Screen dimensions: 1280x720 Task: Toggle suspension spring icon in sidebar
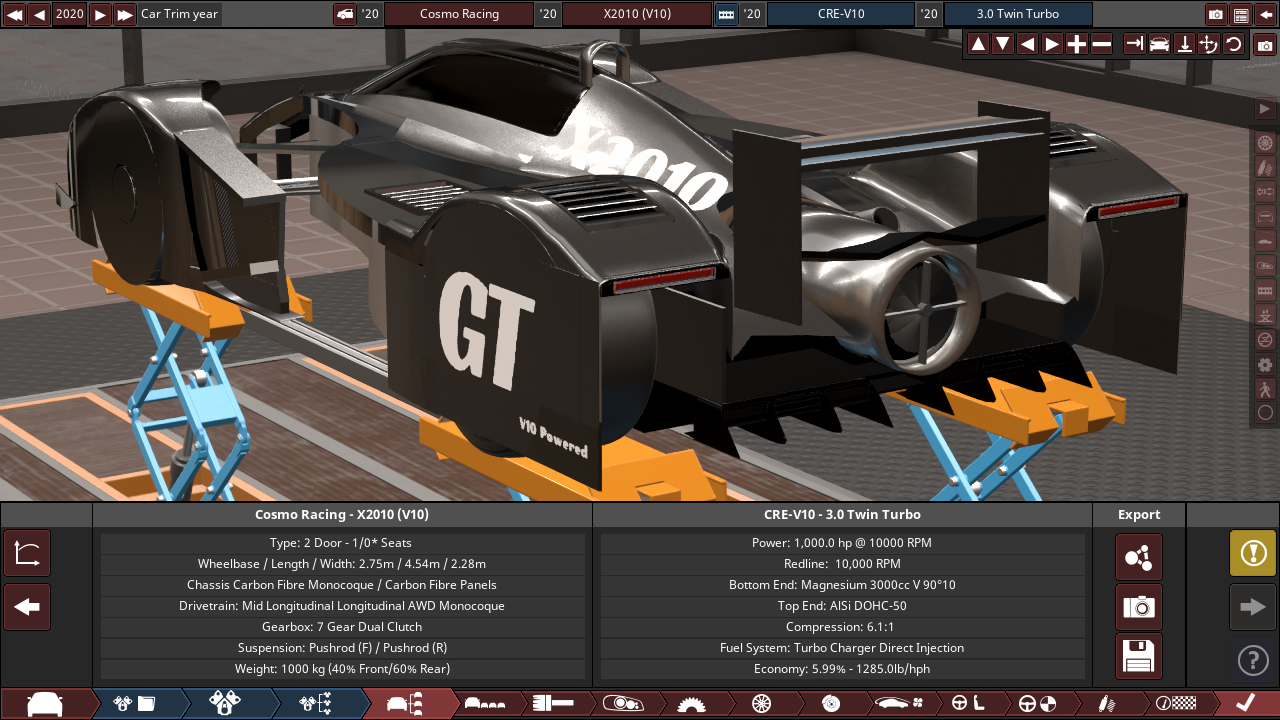(x=1265, y=167)
